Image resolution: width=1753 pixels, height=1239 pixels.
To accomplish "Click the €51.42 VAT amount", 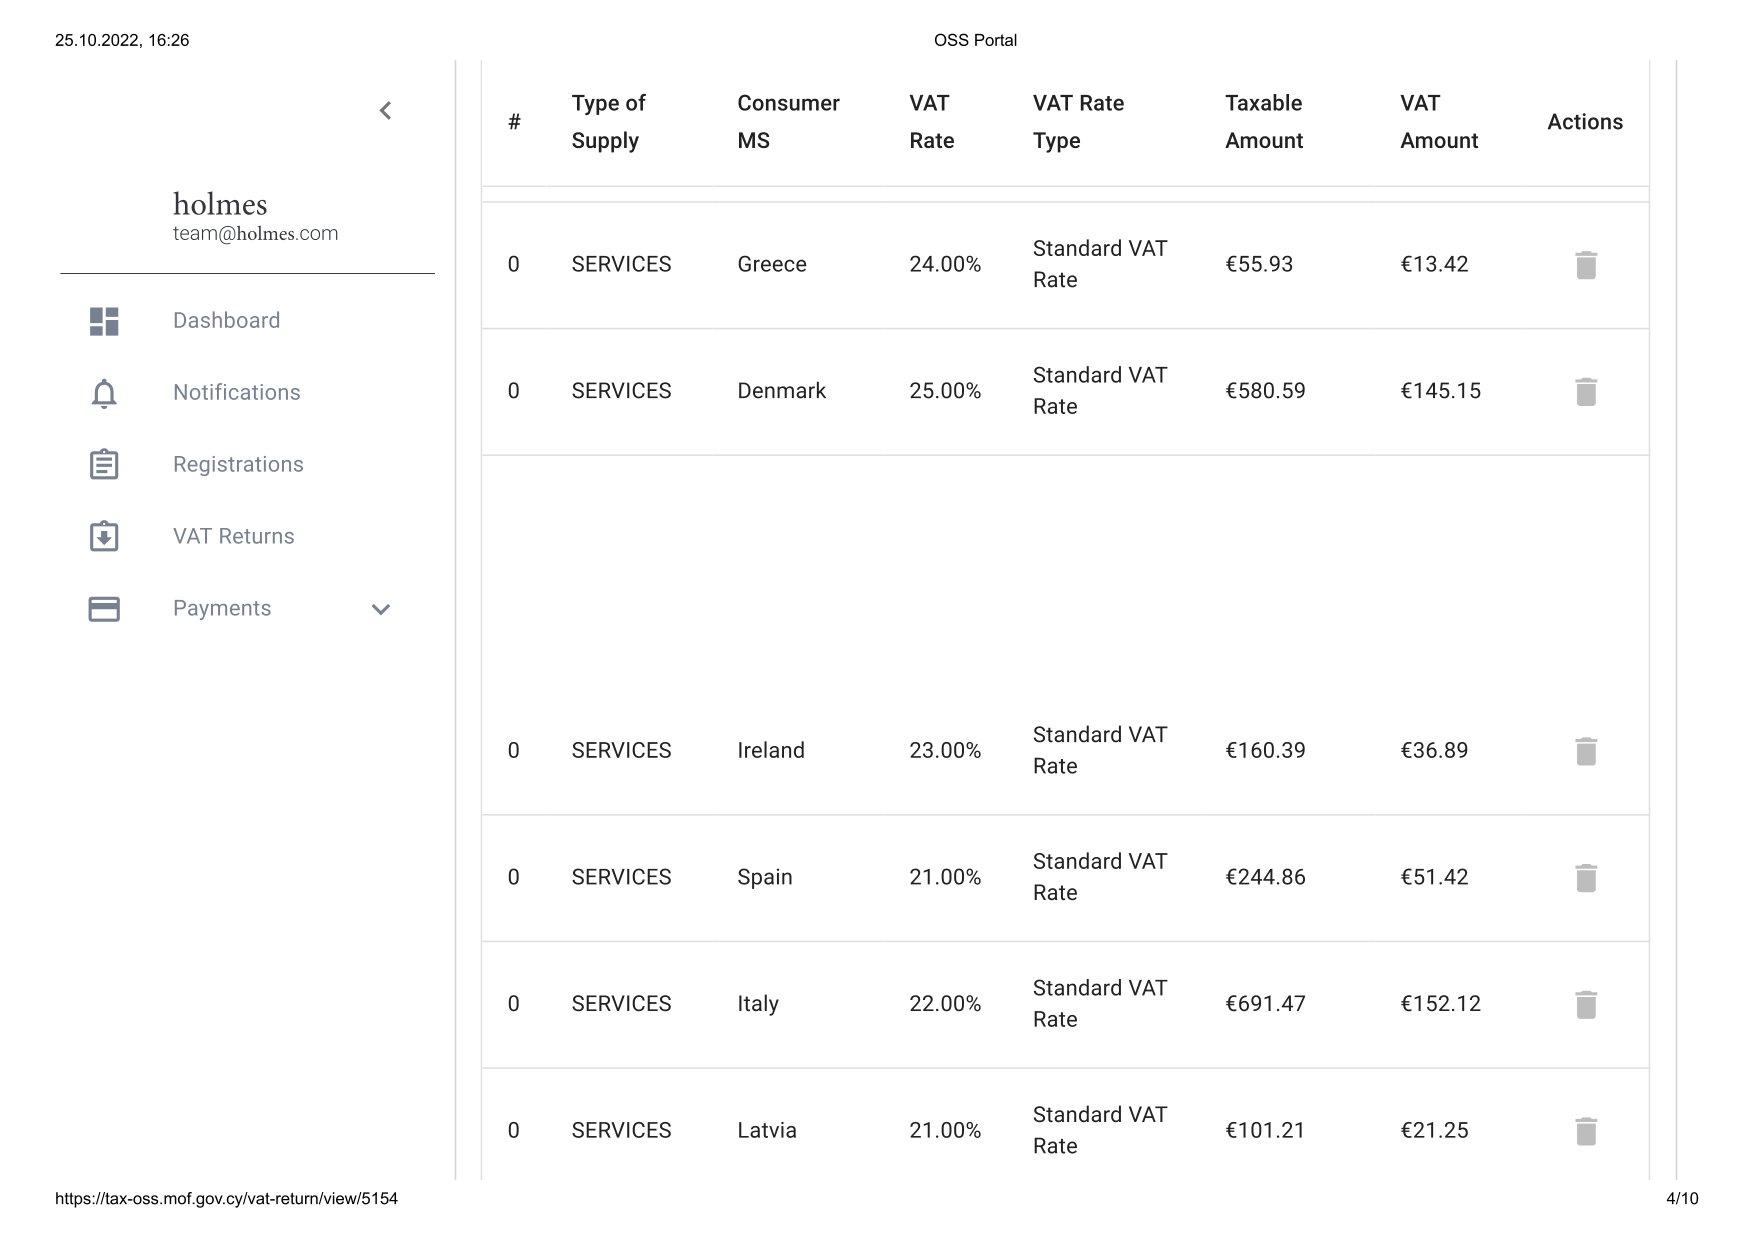I will [1434, 877].
